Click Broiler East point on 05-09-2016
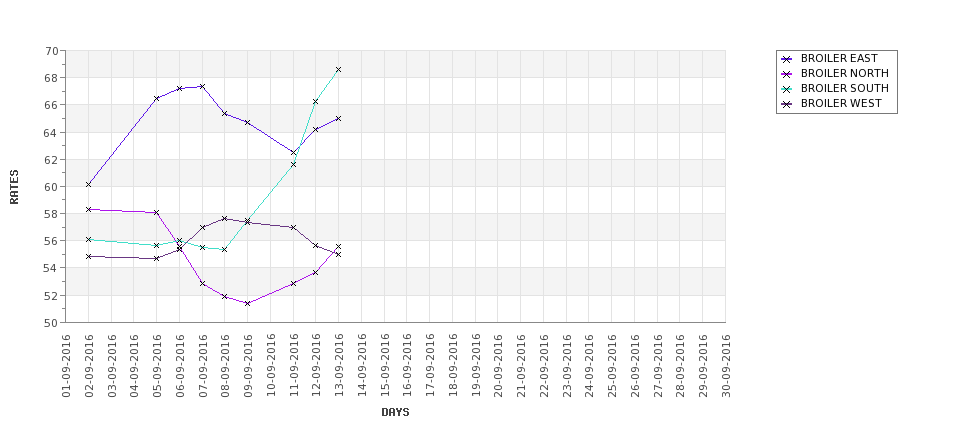Image resolution: width=975 pixels, height=429 pixels. click(x=157, y=98)
